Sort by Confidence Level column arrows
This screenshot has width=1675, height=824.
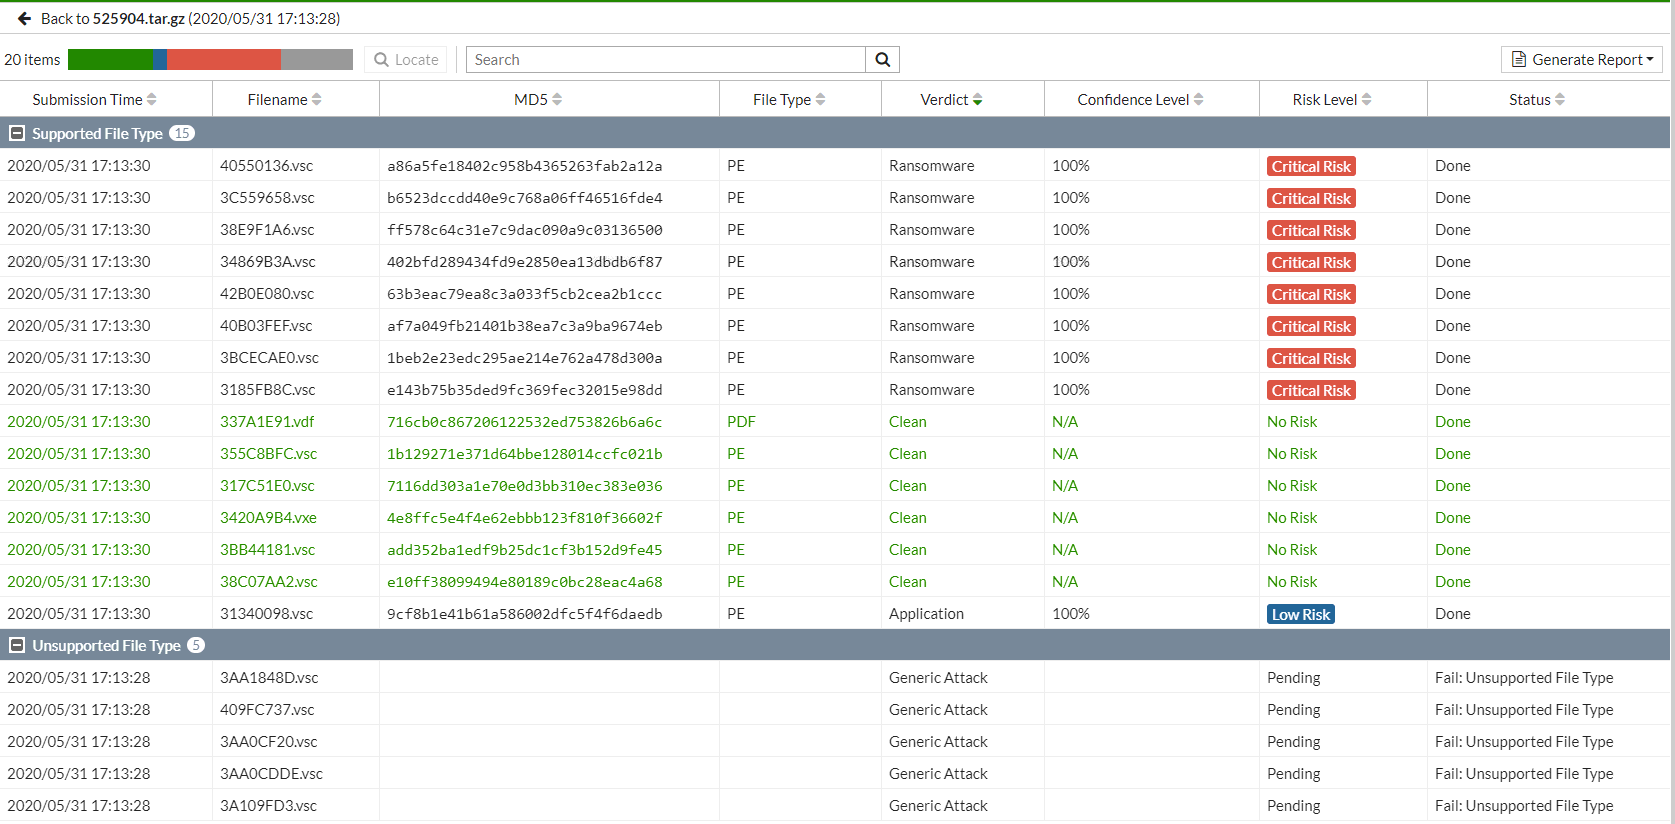tap(1198, 100)
